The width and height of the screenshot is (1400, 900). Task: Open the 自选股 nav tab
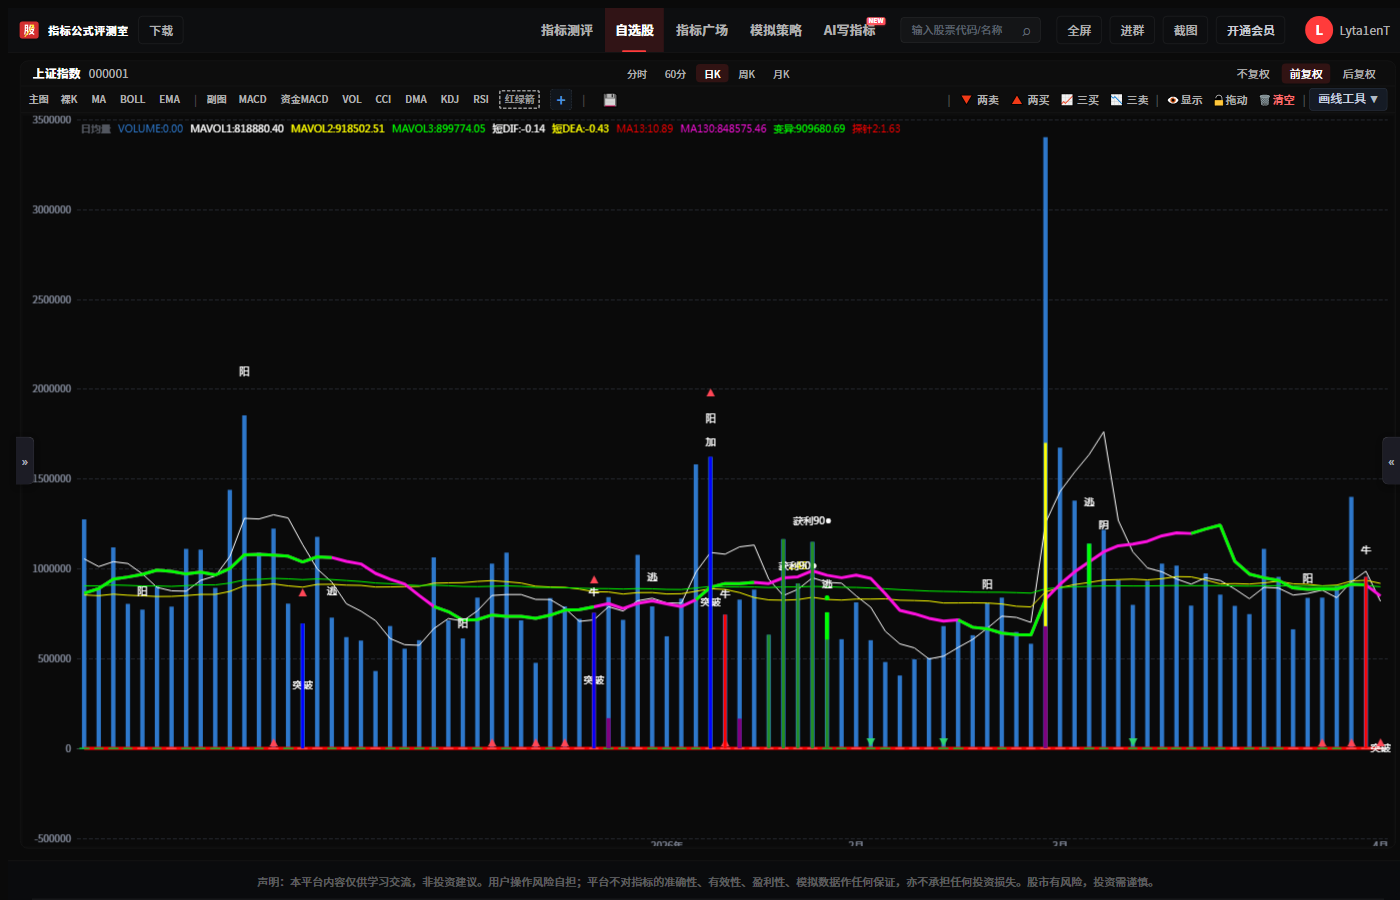(634, 30)
